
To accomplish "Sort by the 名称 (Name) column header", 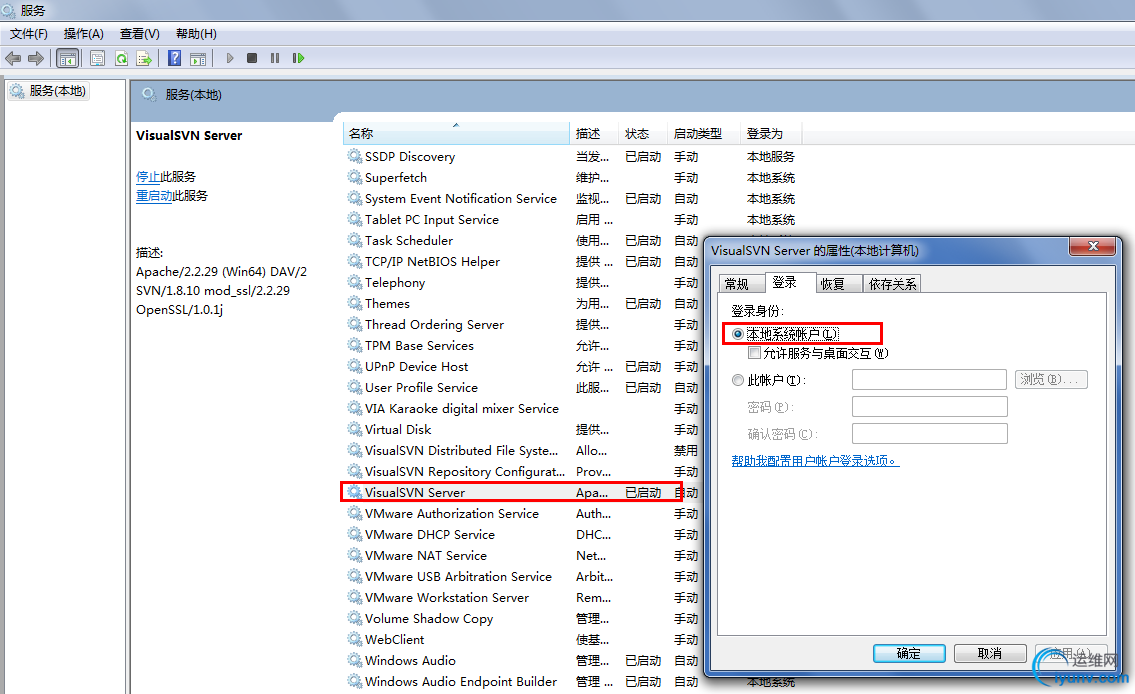I will pos(456,133).
